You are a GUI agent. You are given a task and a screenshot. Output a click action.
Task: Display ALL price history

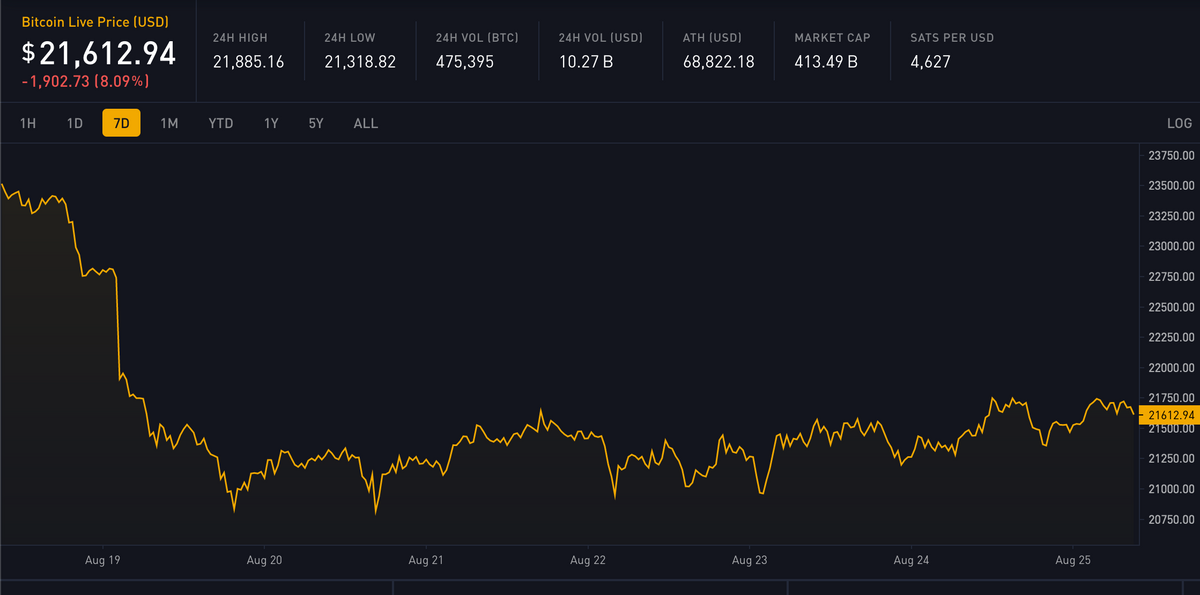point(366,123)
